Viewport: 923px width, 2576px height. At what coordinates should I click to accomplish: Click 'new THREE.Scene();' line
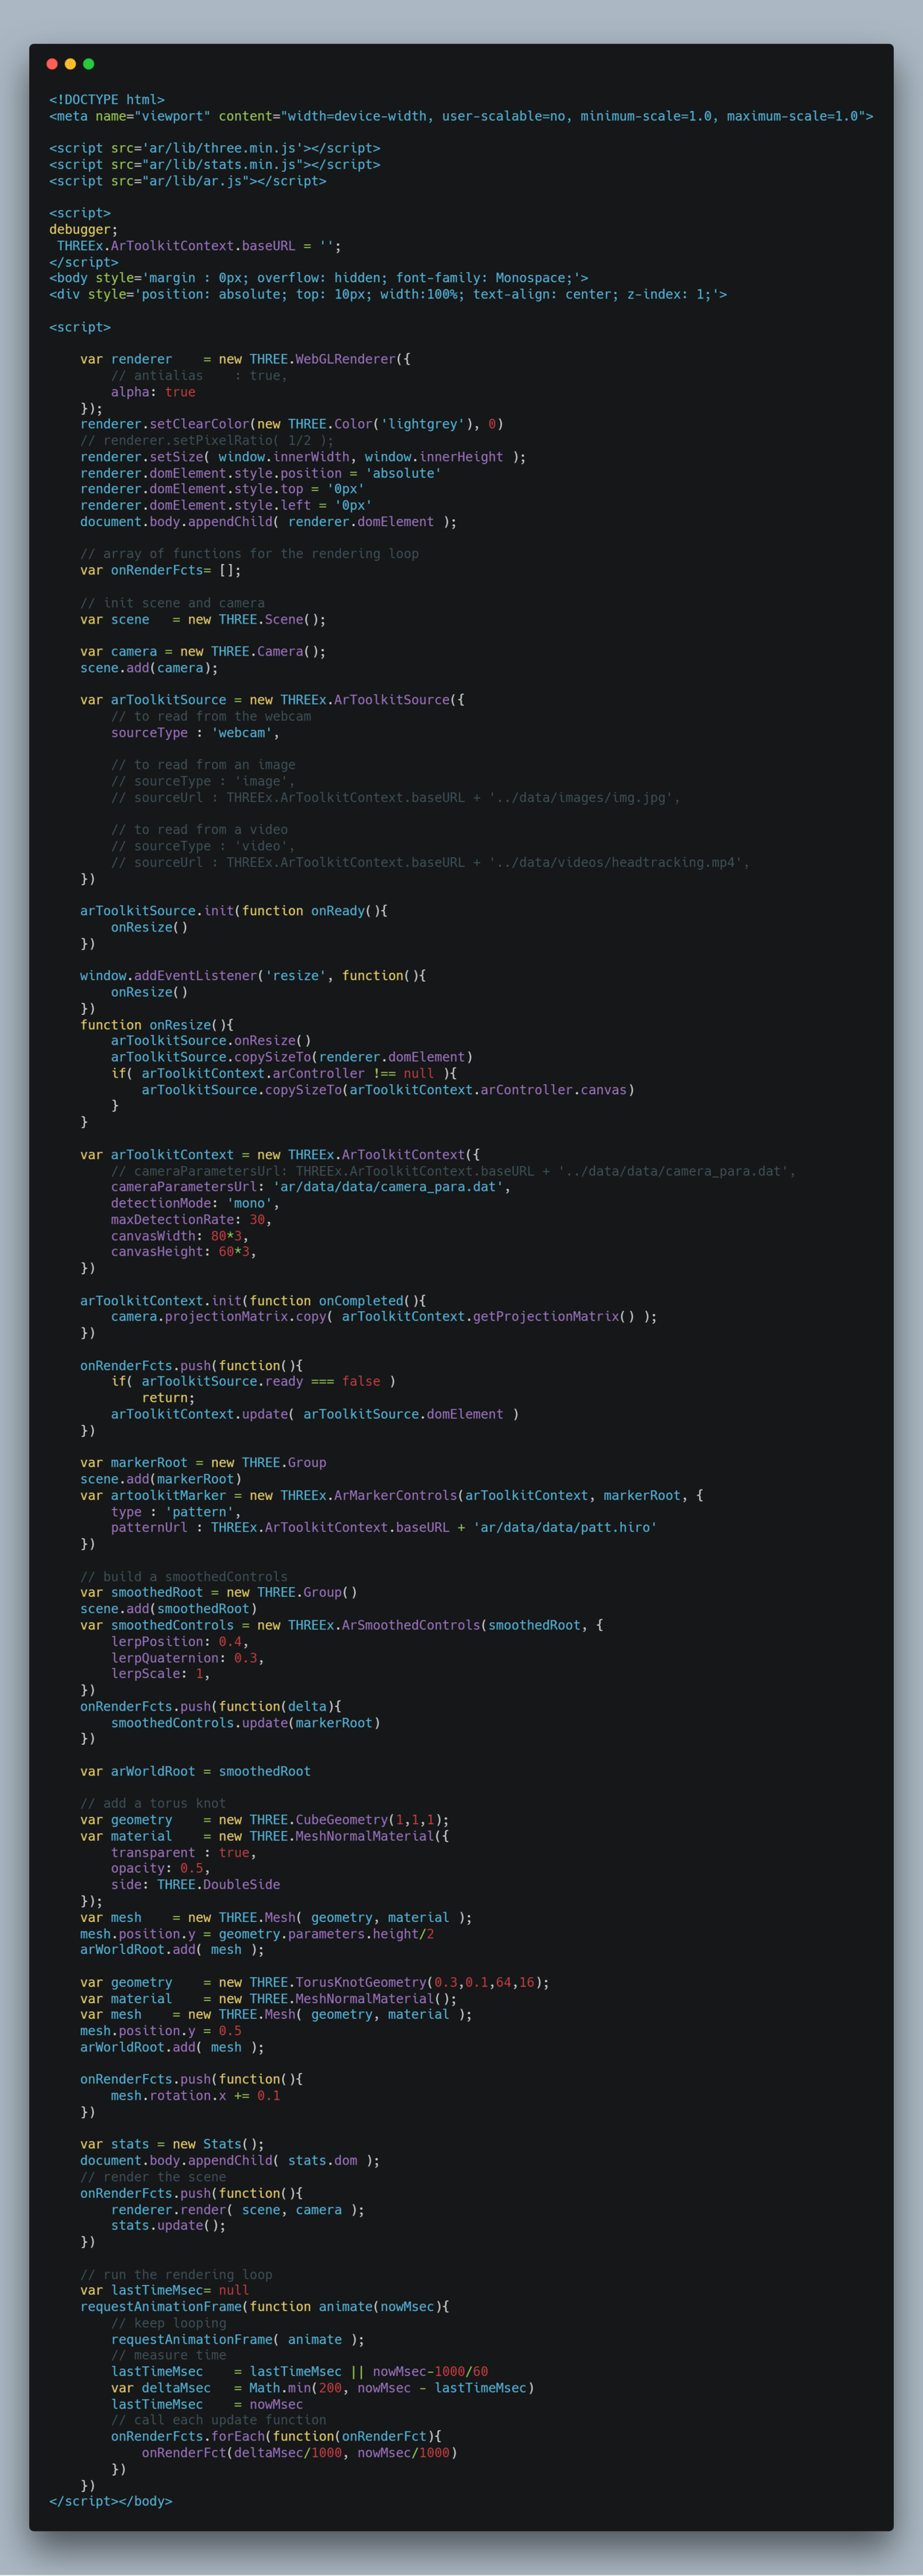pyautogui.click(x=203, y=619)
